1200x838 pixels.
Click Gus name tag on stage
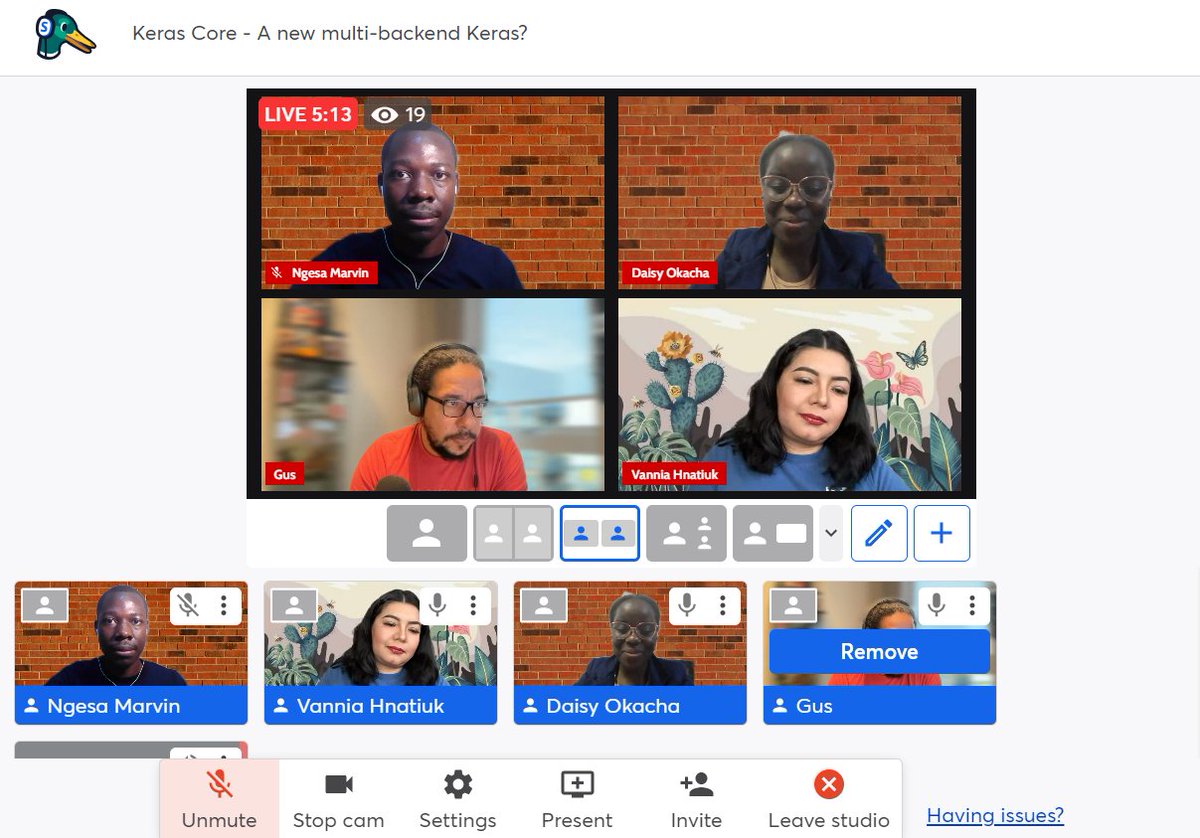click(285, 474)
